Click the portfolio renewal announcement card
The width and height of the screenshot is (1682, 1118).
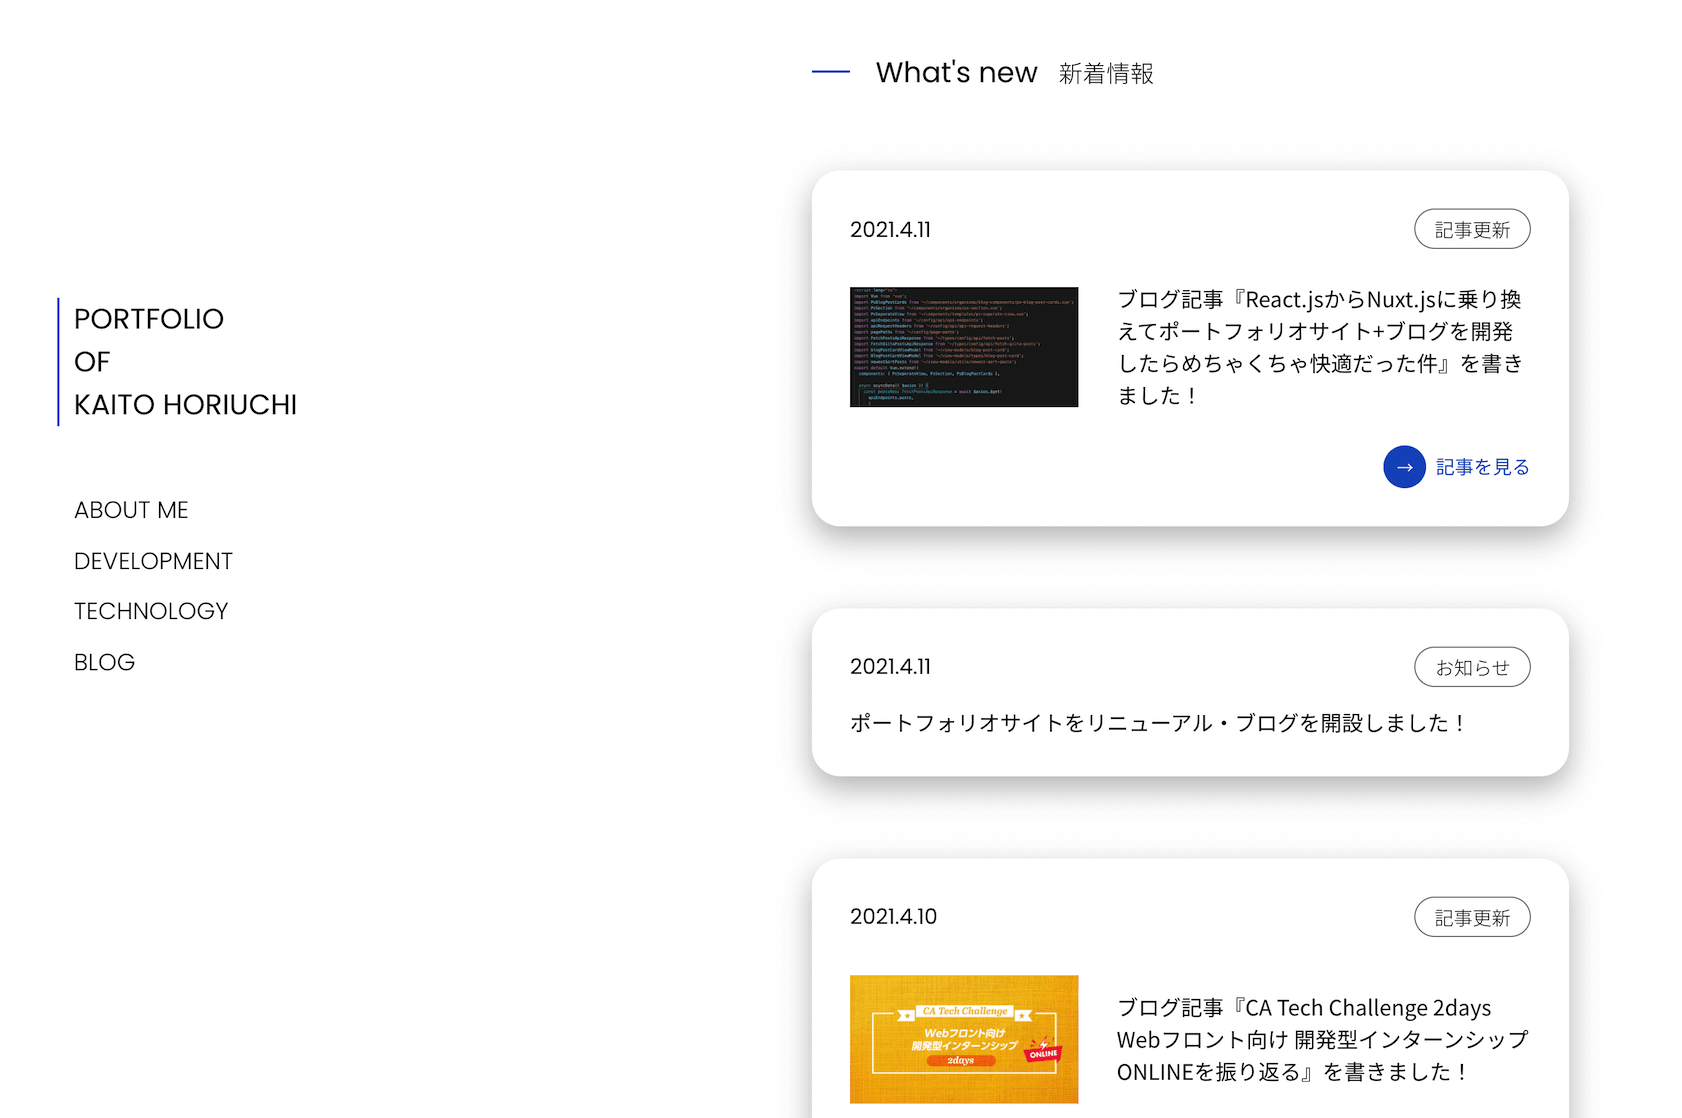(x=1158, y=722)
